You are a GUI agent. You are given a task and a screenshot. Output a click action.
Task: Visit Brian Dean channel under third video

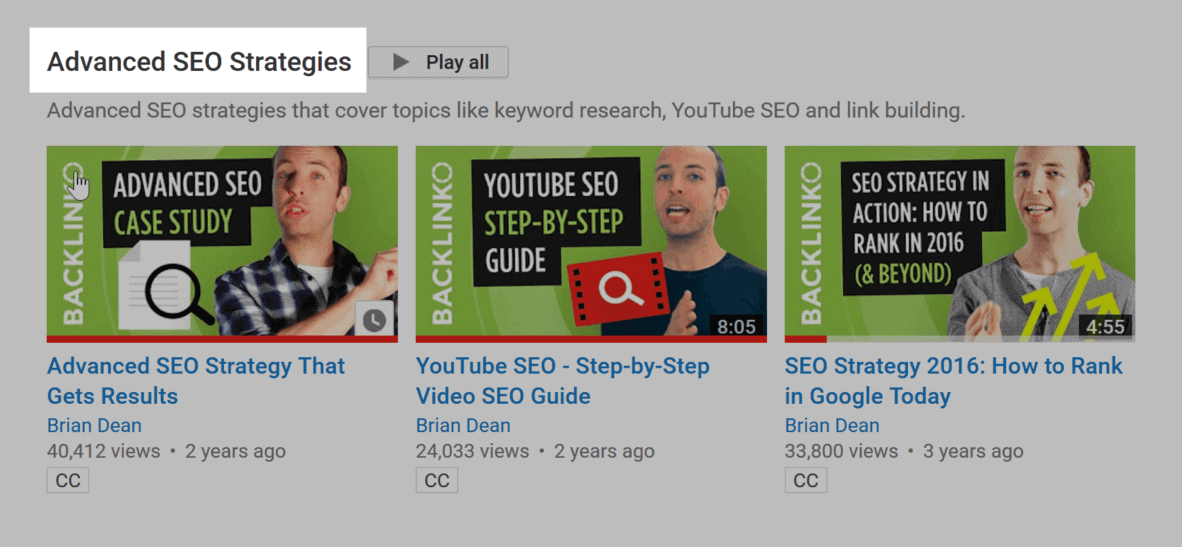coord(832,425)
